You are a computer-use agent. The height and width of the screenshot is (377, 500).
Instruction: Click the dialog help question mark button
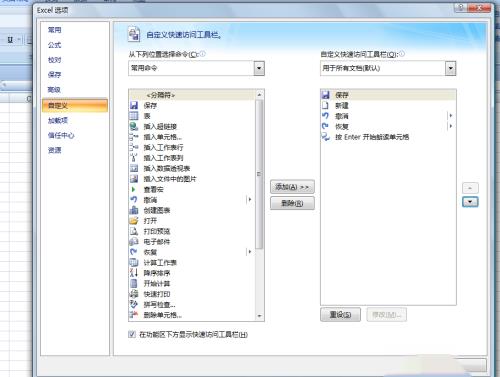pos(461,7)
